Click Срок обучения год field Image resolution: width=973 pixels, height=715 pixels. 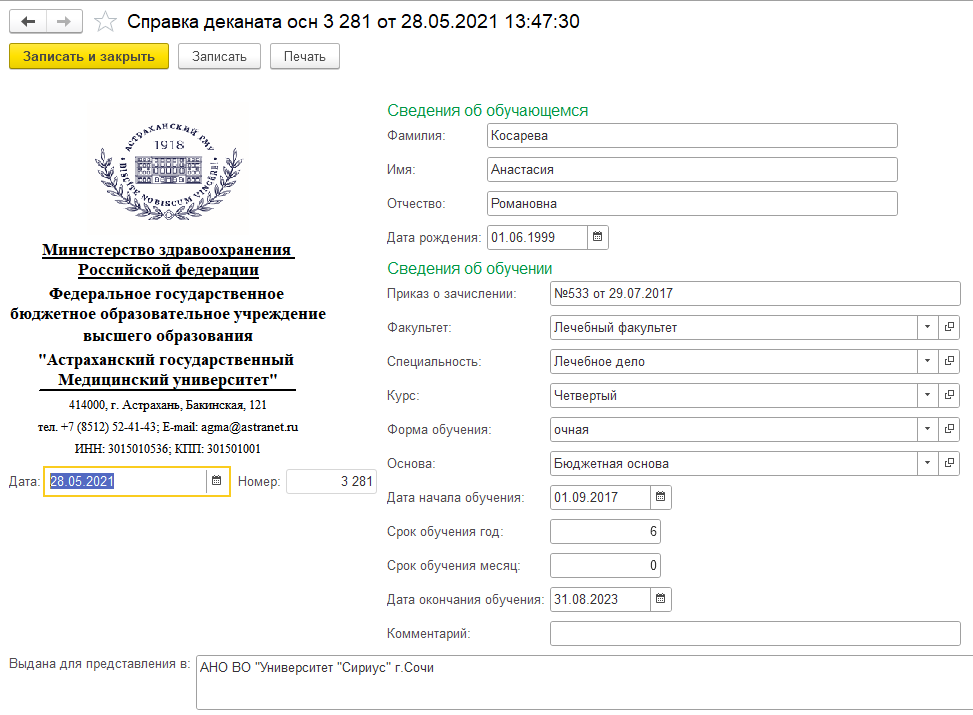pyautogui.click(x=605, y=531)
